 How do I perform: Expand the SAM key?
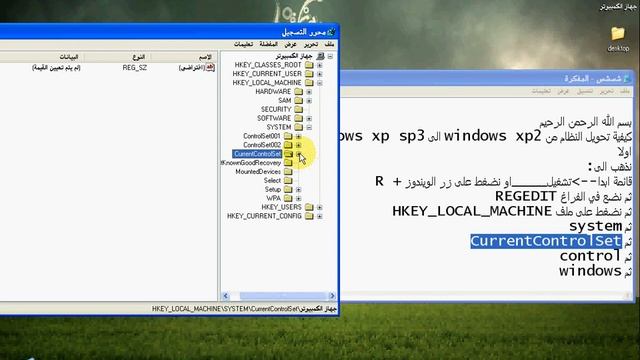[309, 101]
